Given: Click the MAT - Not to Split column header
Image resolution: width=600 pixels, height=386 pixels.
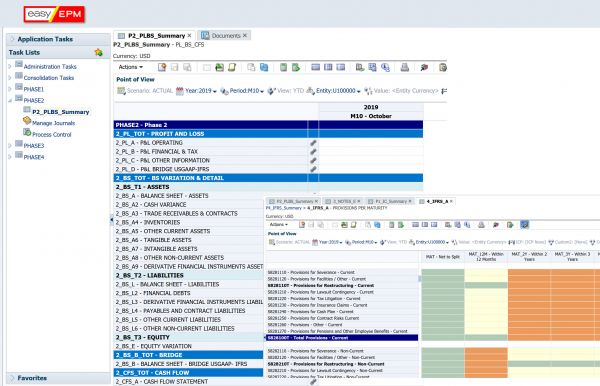Looking at the screenshot, I should [443, 257].
